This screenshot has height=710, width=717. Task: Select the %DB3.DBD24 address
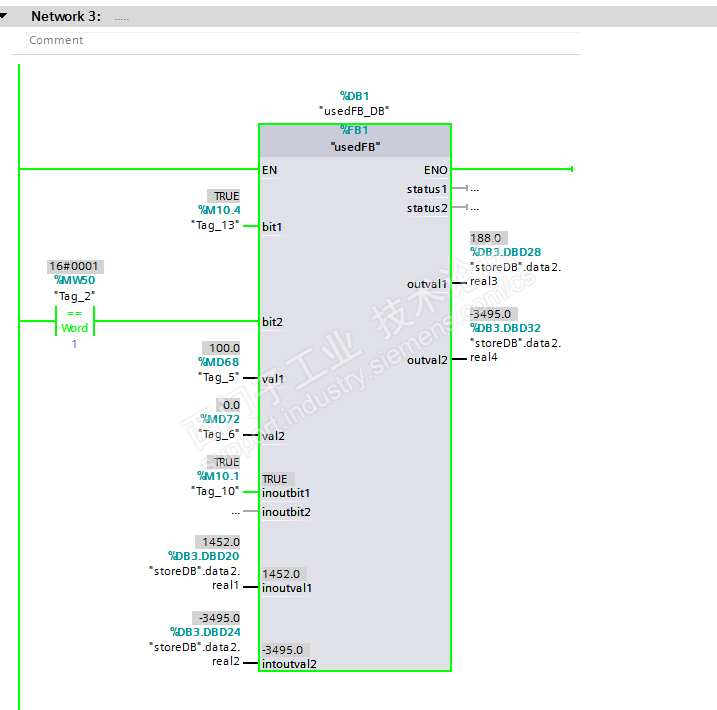pyautogui.click(x=205, y=632)
